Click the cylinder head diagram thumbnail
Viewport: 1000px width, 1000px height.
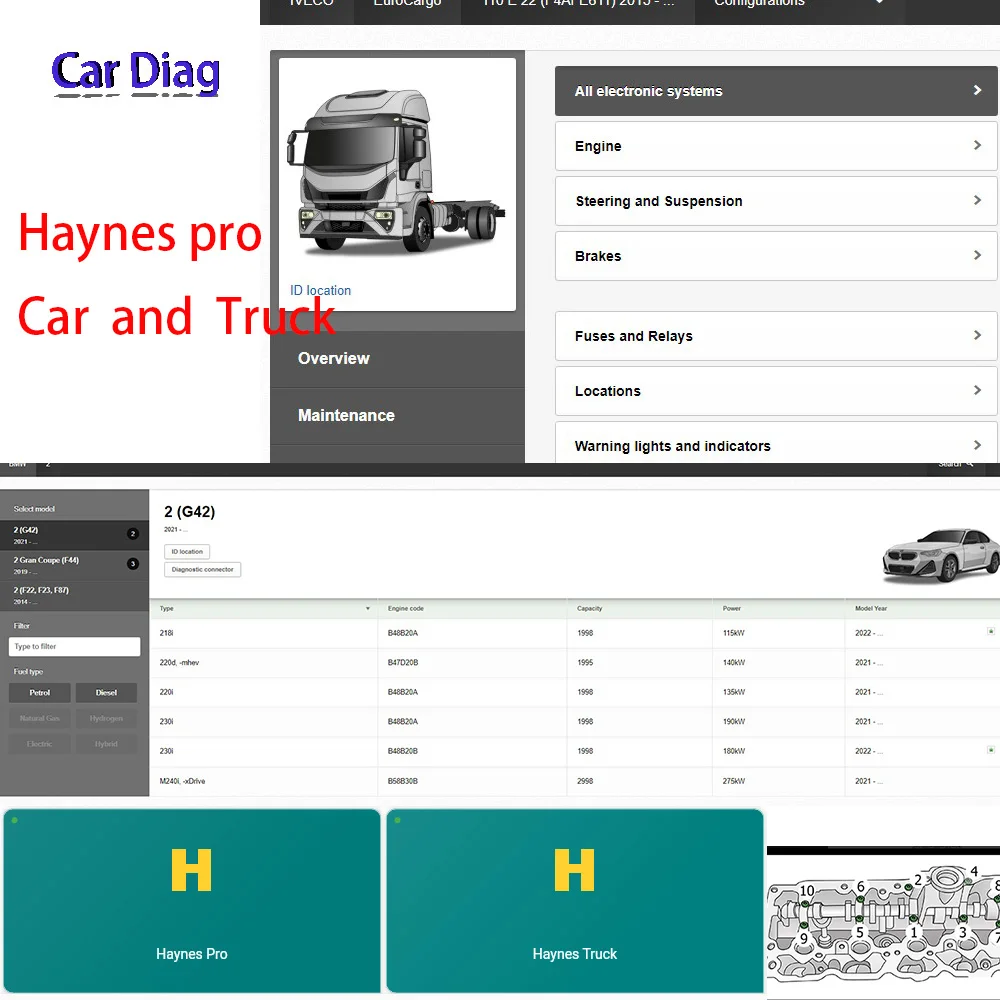[883, 920]
